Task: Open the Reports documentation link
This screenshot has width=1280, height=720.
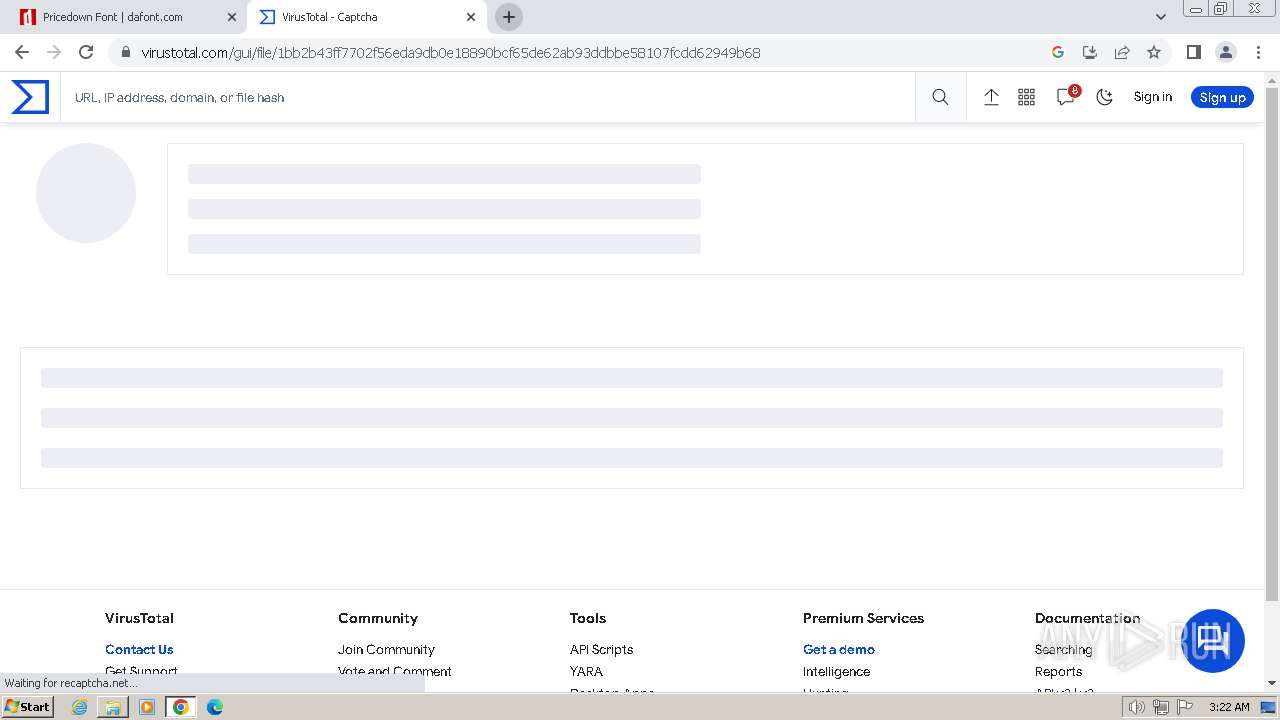Action: pyautogui.click(x=1058, y=671)
